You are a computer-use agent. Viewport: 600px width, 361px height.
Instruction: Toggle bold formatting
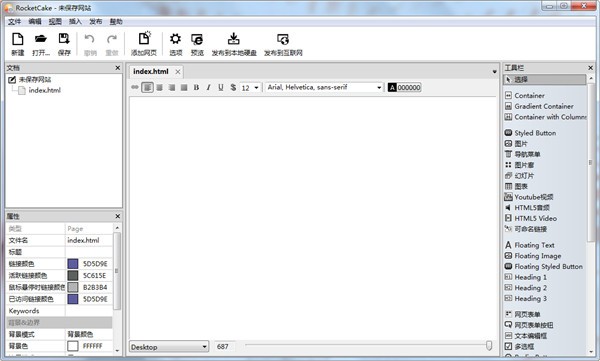tap(196, 87)
